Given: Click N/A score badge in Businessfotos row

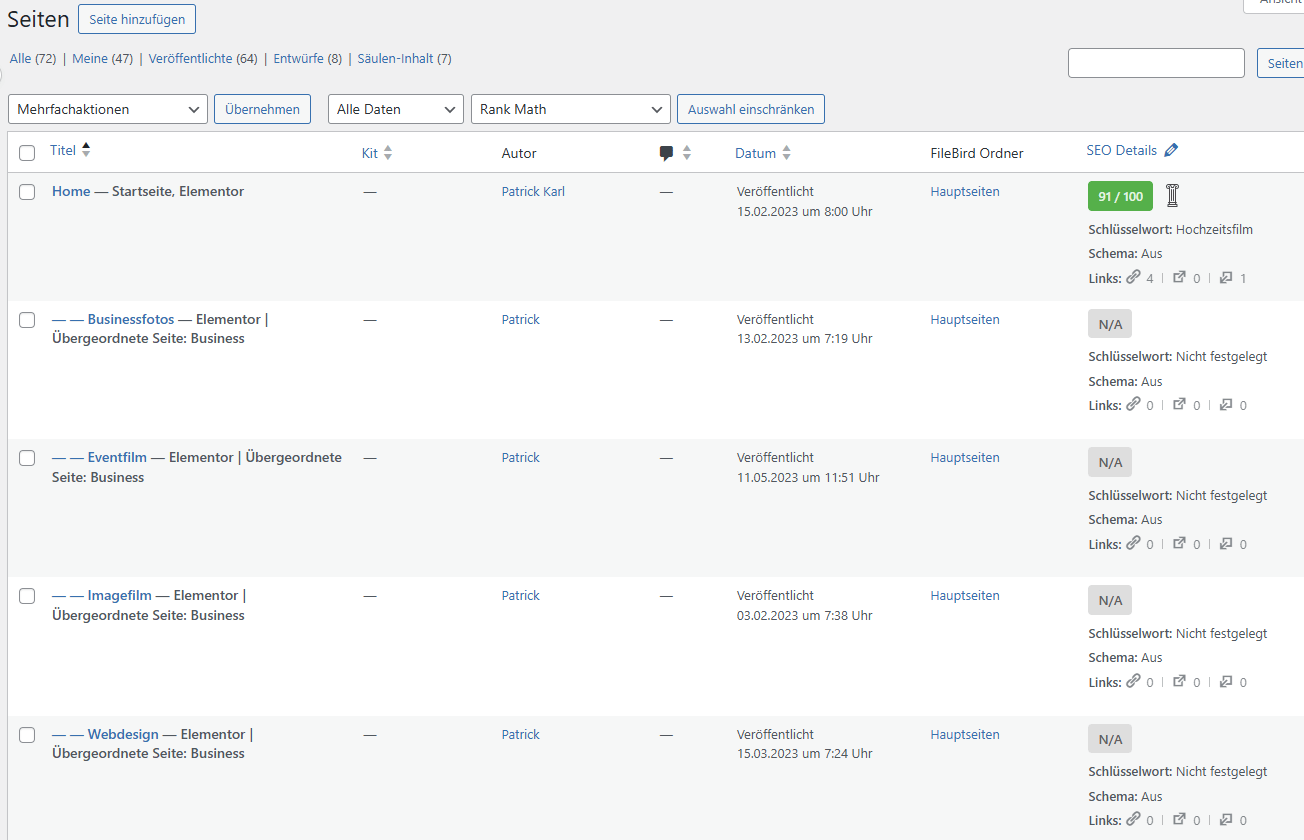Looking at the screenshot, I should point(1110,324).
